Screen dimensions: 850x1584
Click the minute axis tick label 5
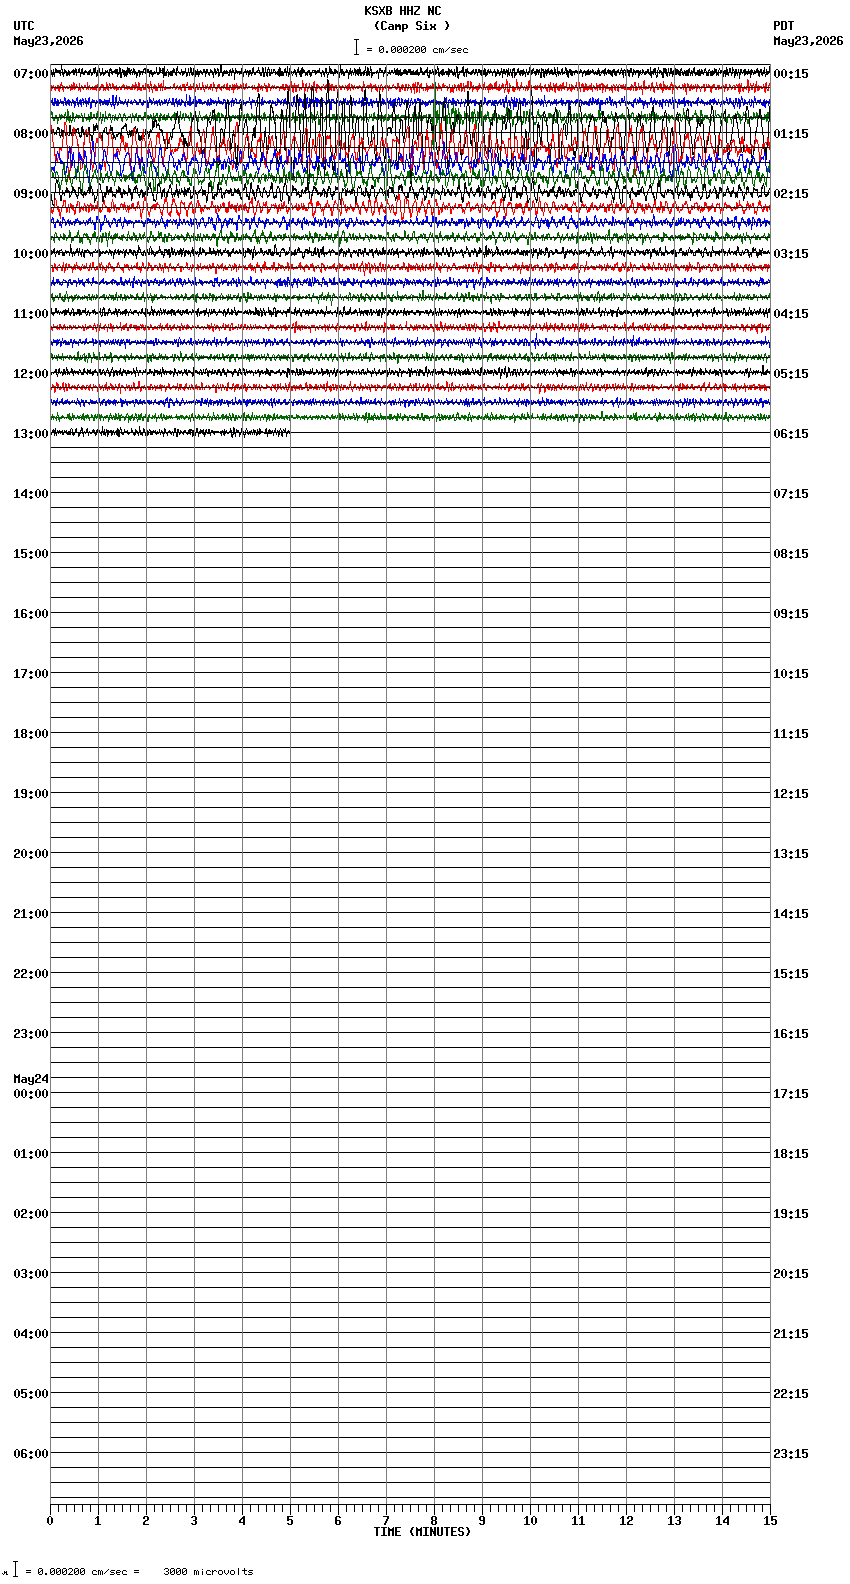(290, 1521)
